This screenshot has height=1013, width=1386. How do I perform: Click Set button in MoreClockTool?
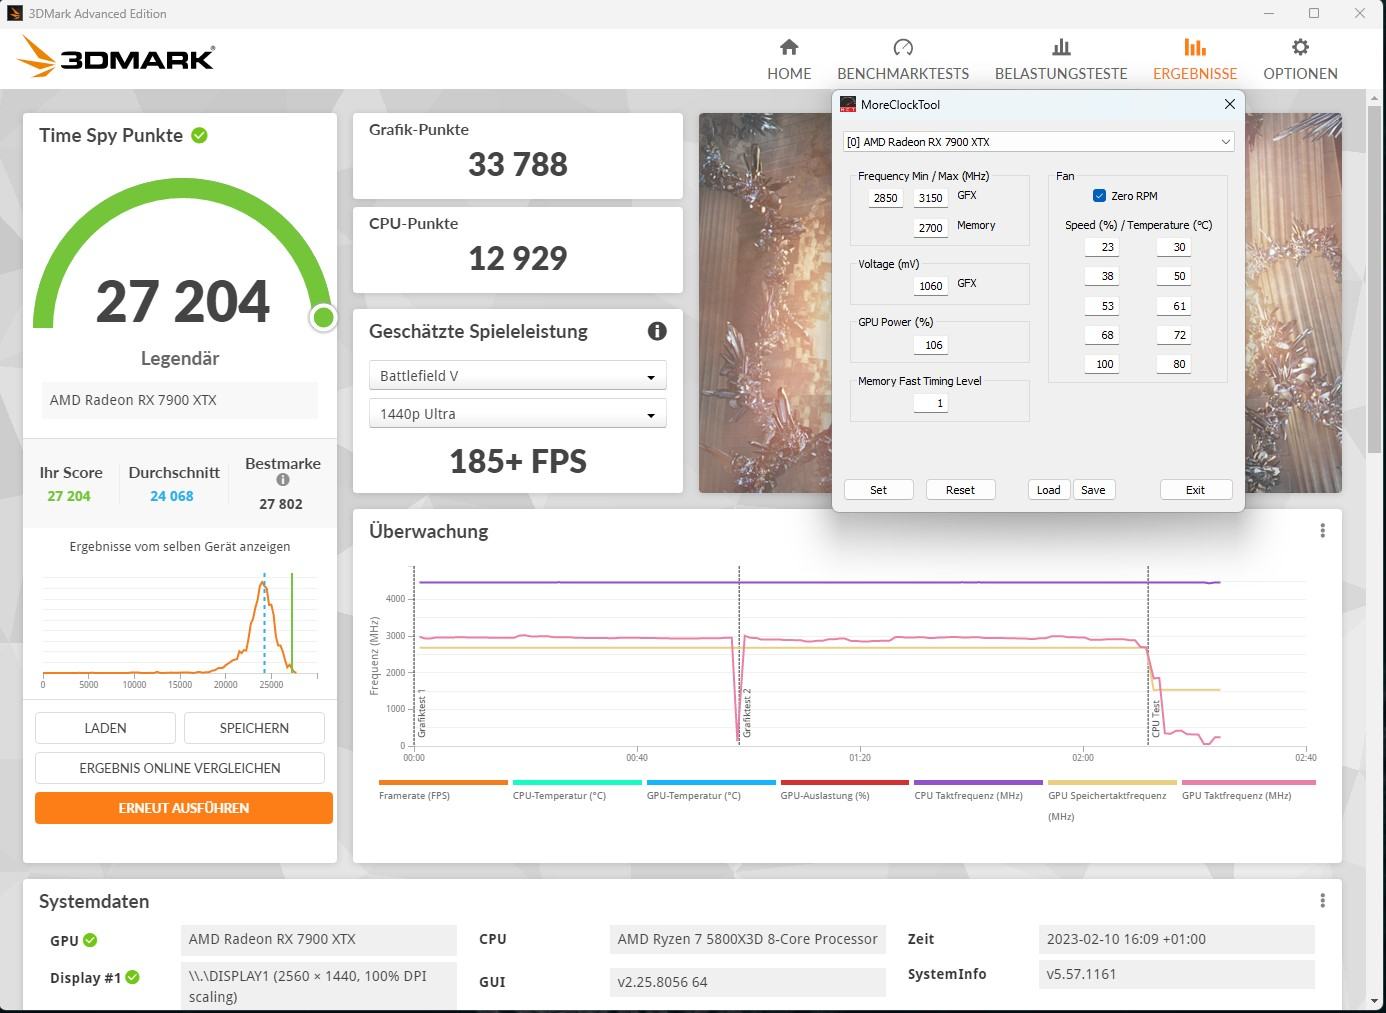tap(878, 490)
